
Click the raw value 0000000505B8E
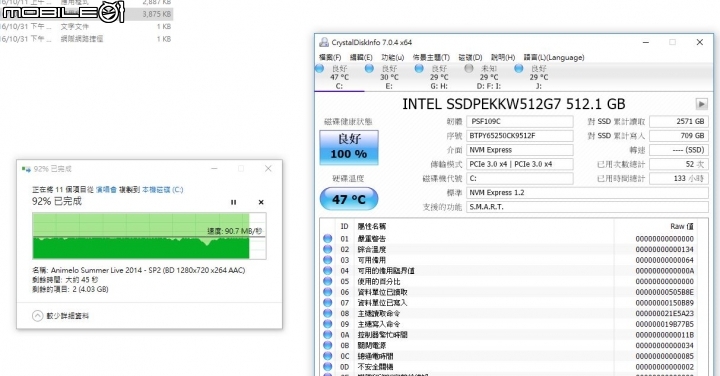[x=664, y=292]
